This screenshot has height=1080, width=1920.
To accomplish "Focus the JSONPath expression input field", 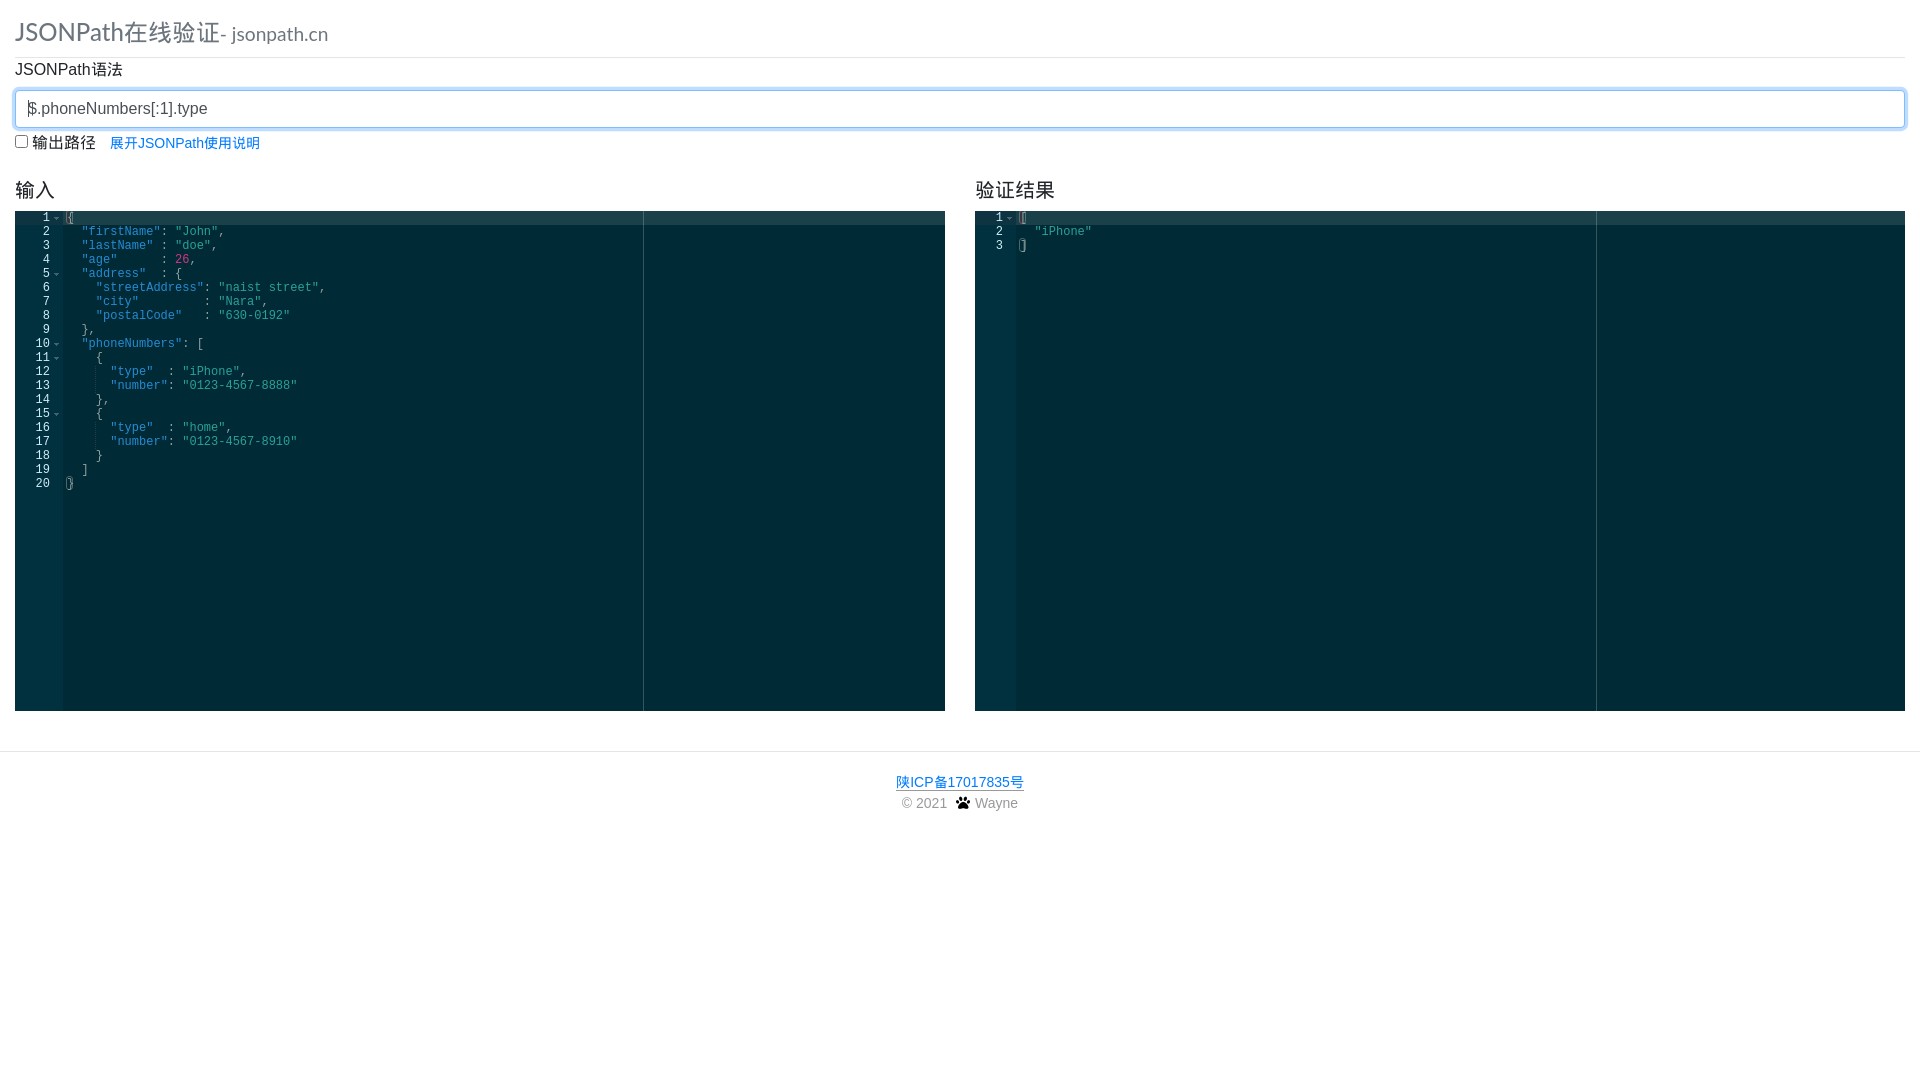I will [x=960, y=109].
